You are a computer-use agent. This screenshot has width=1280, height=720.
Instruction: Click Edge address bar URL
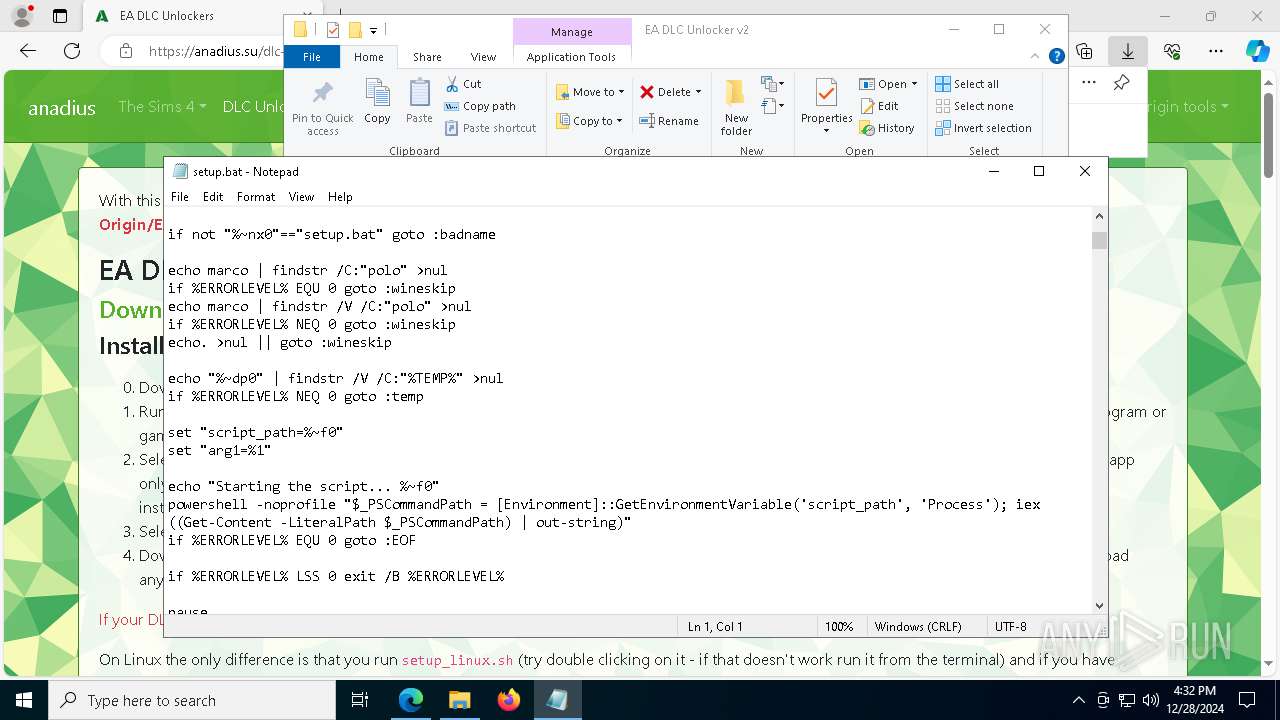214,51
